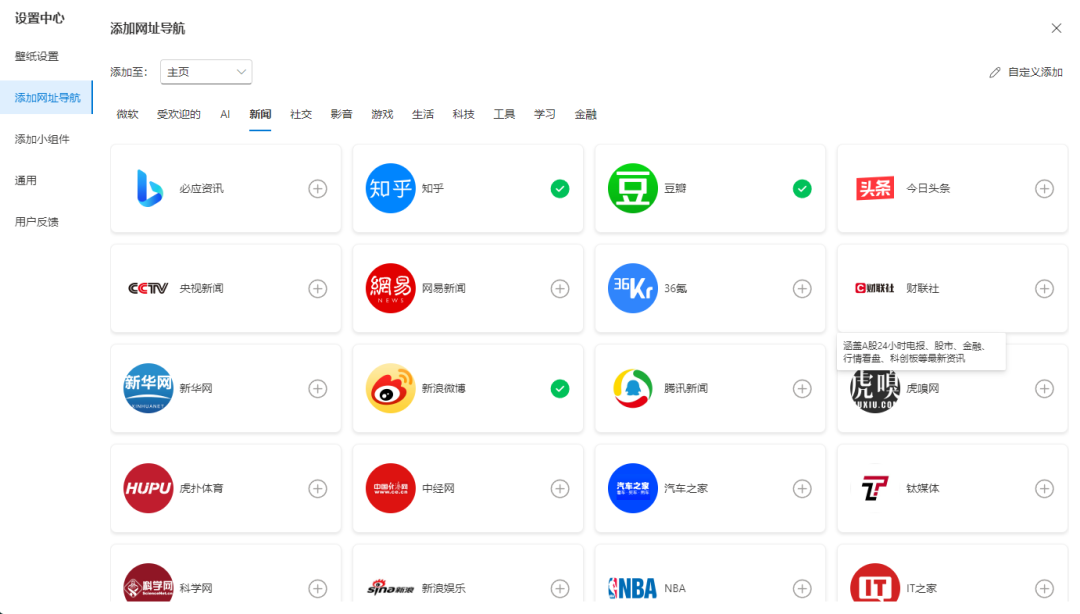Switch to the 科技 category tab

tap(464, 114)
